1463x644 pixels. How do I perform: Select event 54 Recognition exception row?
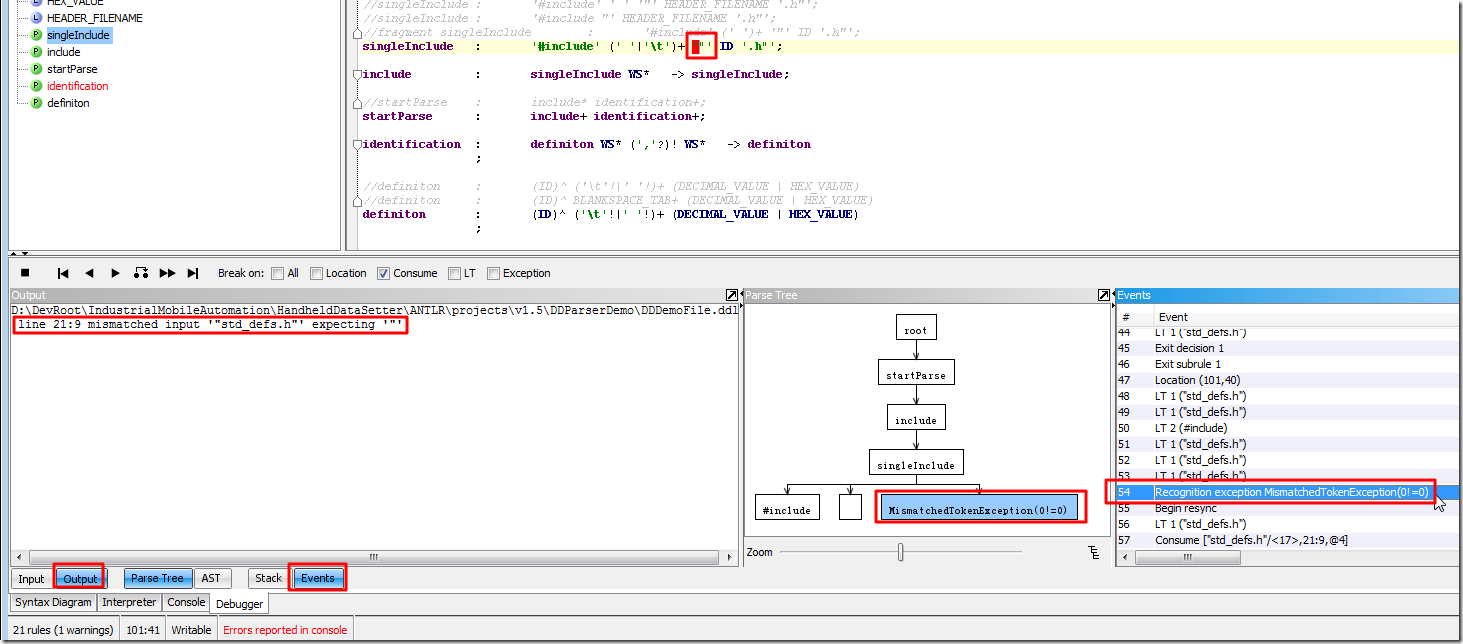click(1286, 492)
